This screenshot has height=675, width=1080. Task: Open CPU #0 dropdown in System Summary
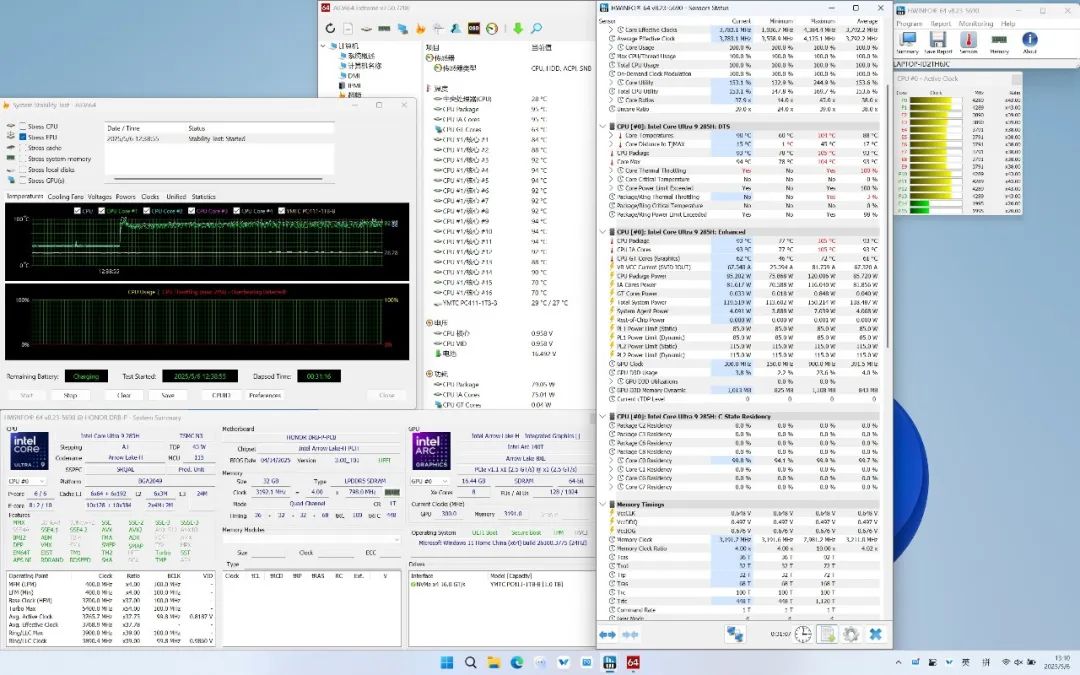[28, 481]
